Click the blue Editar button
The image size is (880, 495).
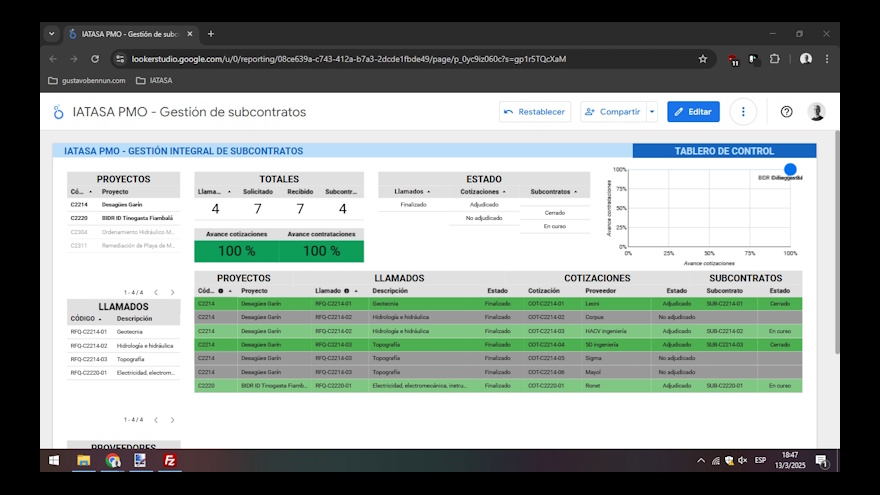693,112
